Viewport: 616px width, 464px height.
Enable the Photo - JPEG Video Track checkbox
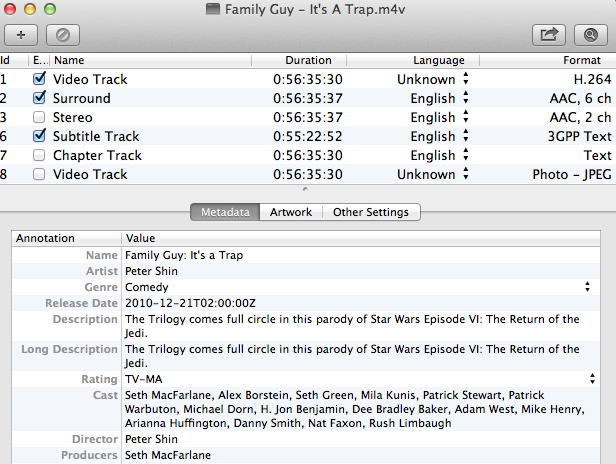[x=39, y=174]
